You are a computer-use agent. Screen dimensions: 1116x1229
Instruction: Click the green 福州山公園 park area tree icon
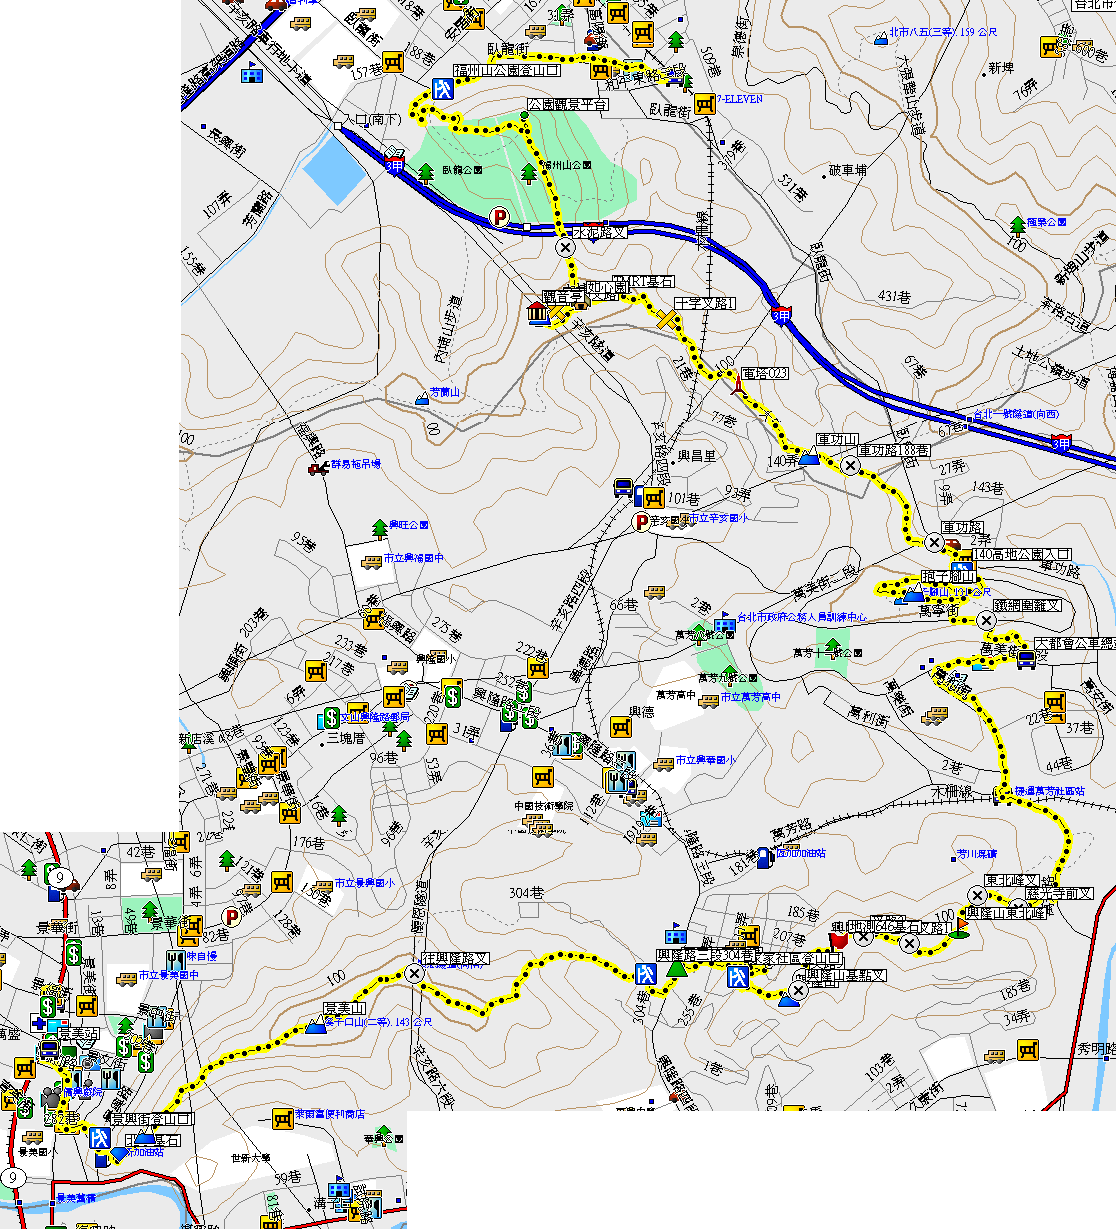click(x=529, y=173)
